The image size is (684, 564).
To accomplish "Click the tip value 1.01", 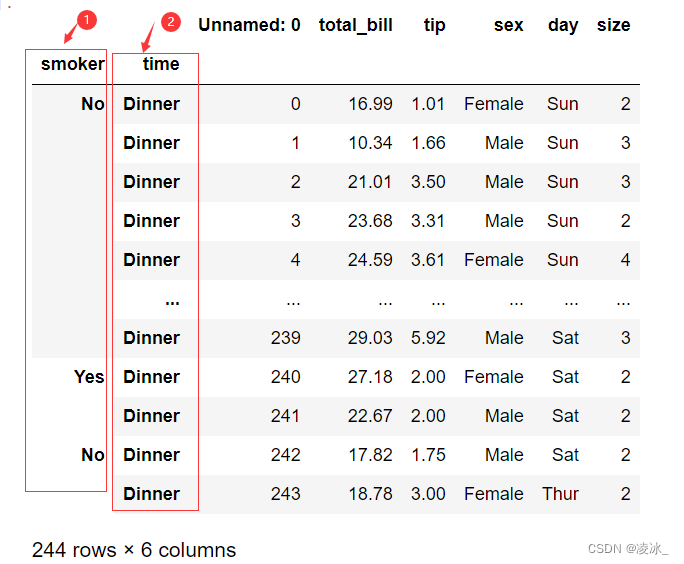I will (x=428, y=104).
